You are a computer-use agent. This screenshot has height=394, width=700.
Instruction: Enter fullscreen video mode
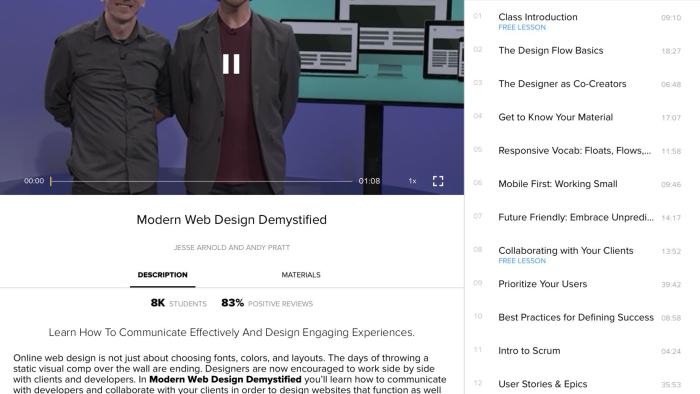pos(438,181)
